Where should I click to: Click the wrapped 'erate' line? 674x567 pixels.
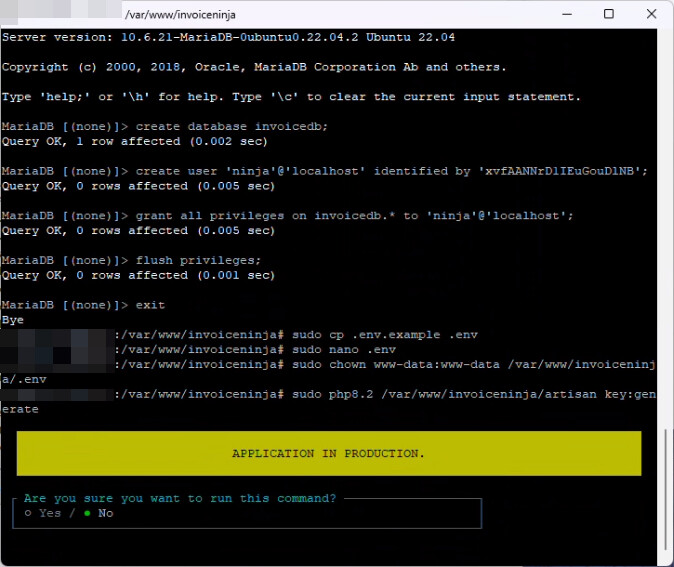coord(20,409)
